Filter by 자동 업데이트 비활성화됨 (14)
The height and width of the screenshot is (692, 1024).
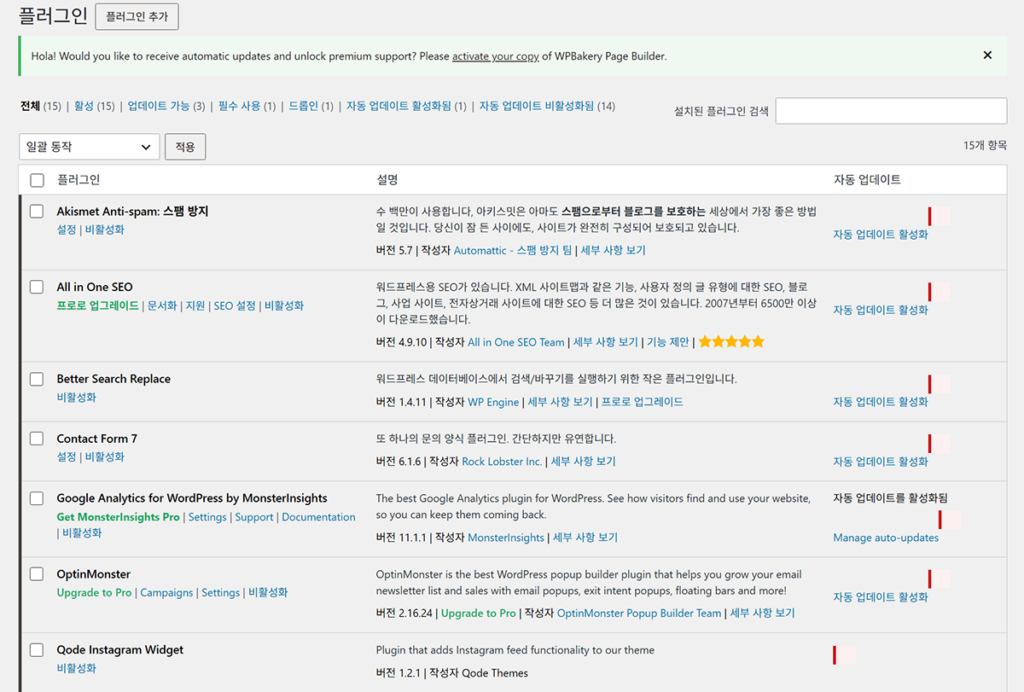tap(547, 106)
